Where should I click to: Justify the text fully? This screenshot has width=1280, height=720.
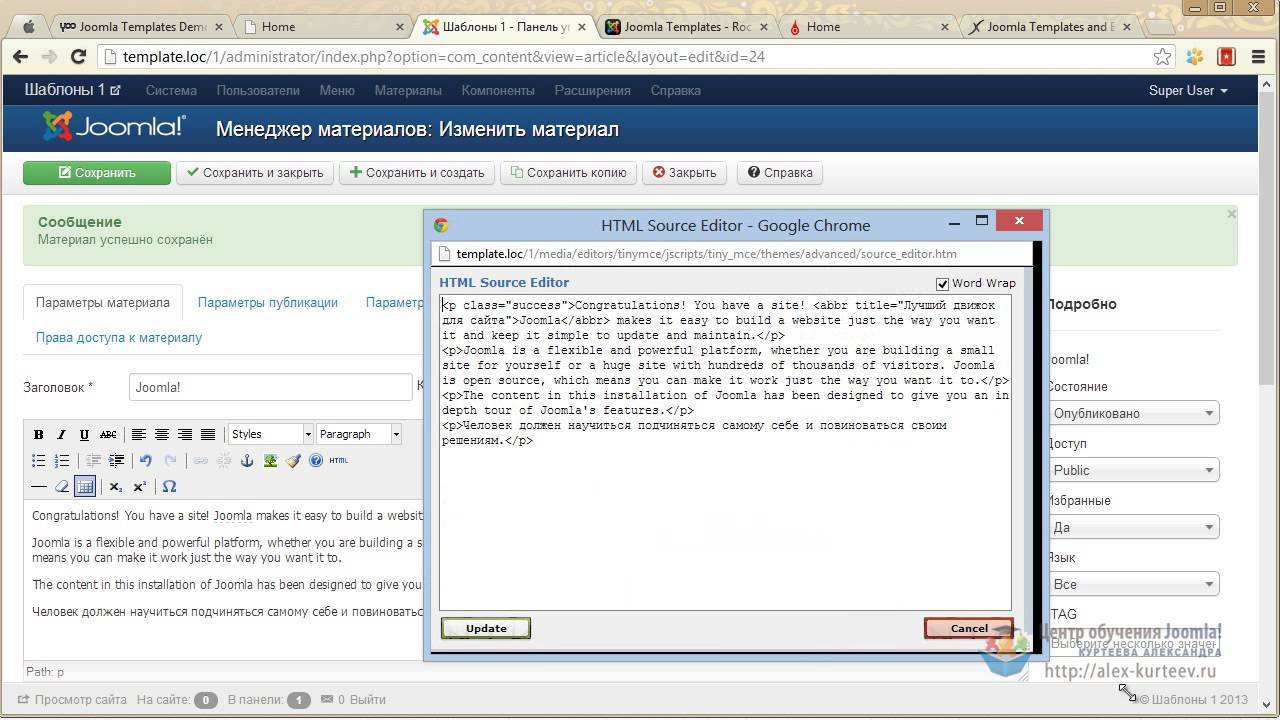208,434
